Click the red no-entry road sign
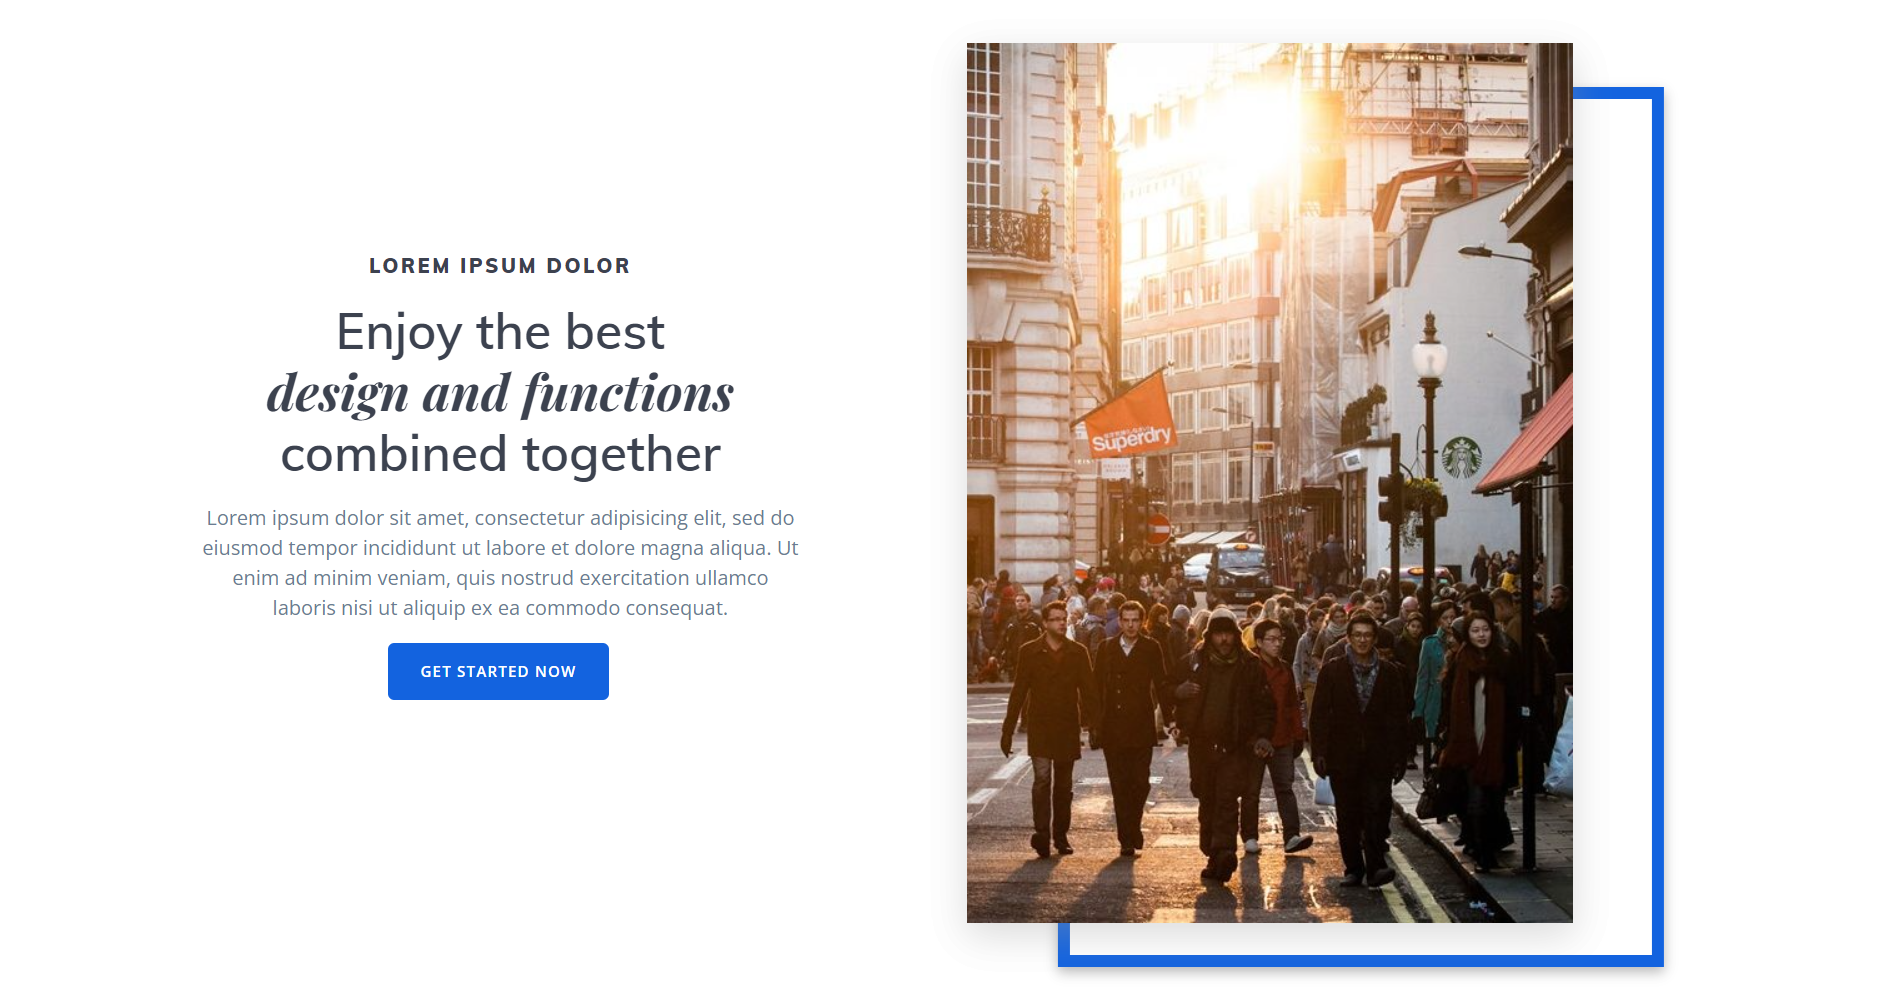 click(1158, 528)
